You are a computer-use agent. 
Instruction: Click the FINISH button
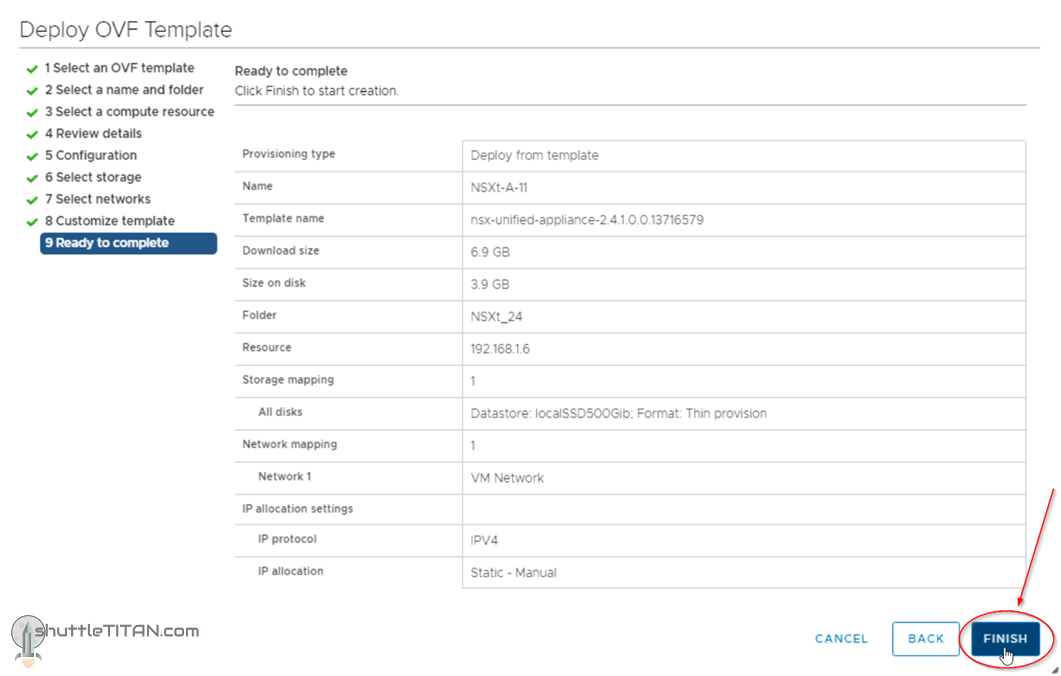(1005, 639)
